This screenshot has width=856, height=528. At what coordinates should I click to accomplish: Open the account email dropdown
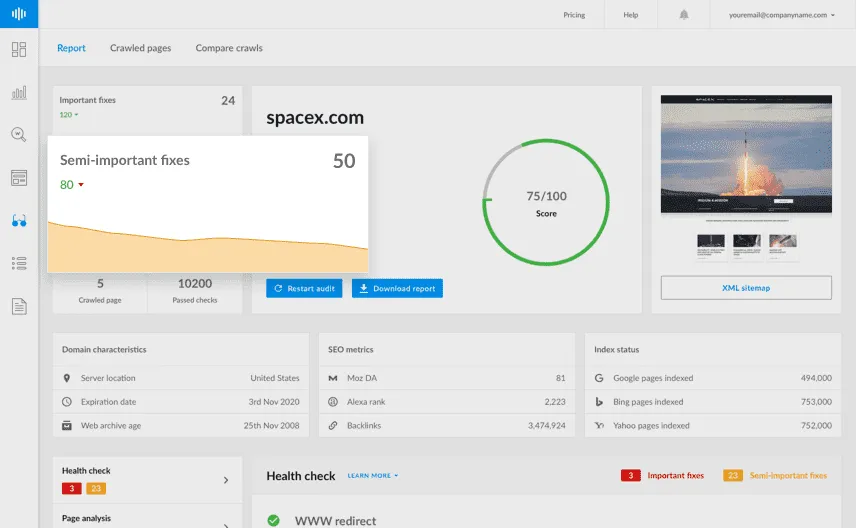click(782, 15)
